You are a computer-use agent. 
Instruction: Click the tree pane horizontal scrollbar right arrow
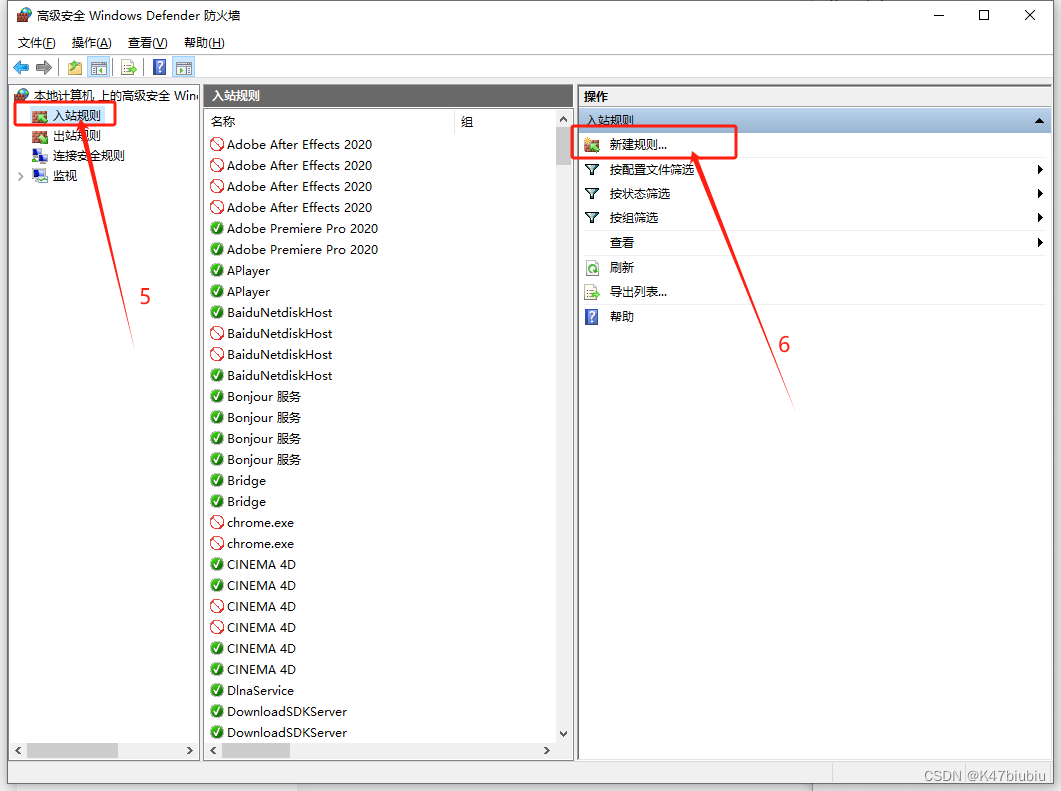click(189, 750)
